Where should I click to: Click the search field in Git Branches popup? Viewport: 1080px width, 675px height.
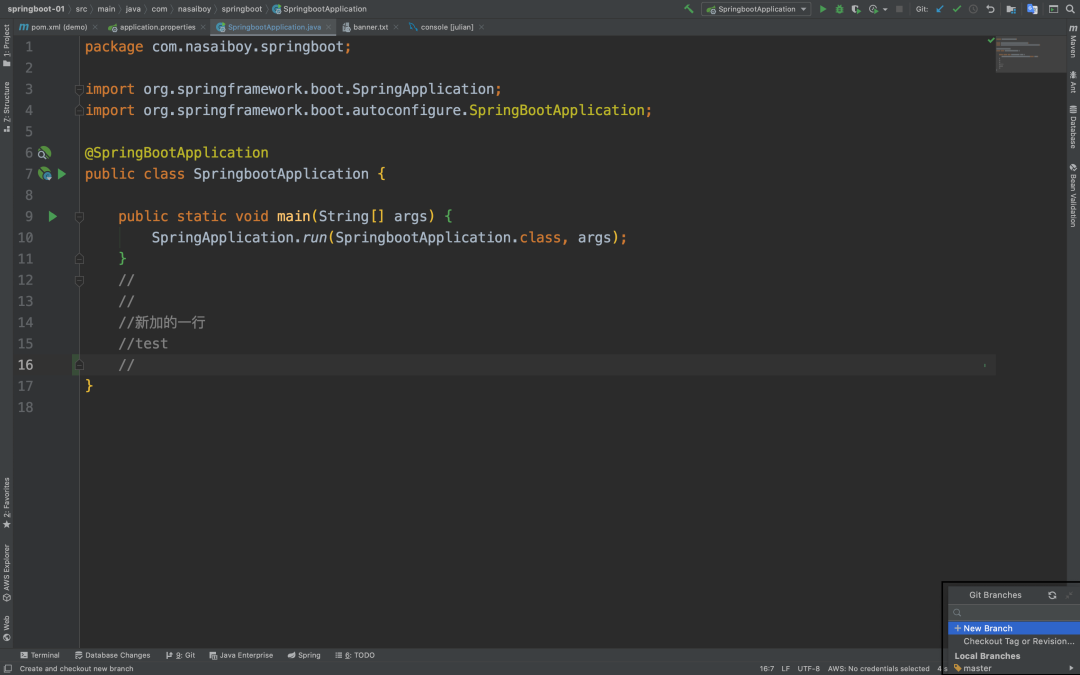point(1010,612)
